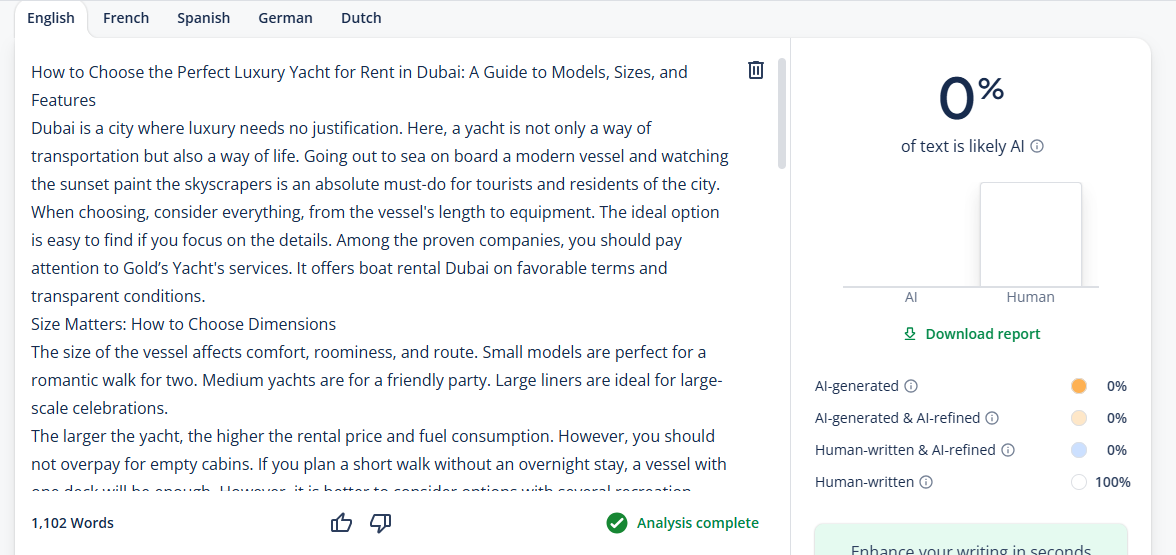
Task: Open info icon beside 'of text is likely AI'
Action: pyautogui.click(x=1036, y=146)
